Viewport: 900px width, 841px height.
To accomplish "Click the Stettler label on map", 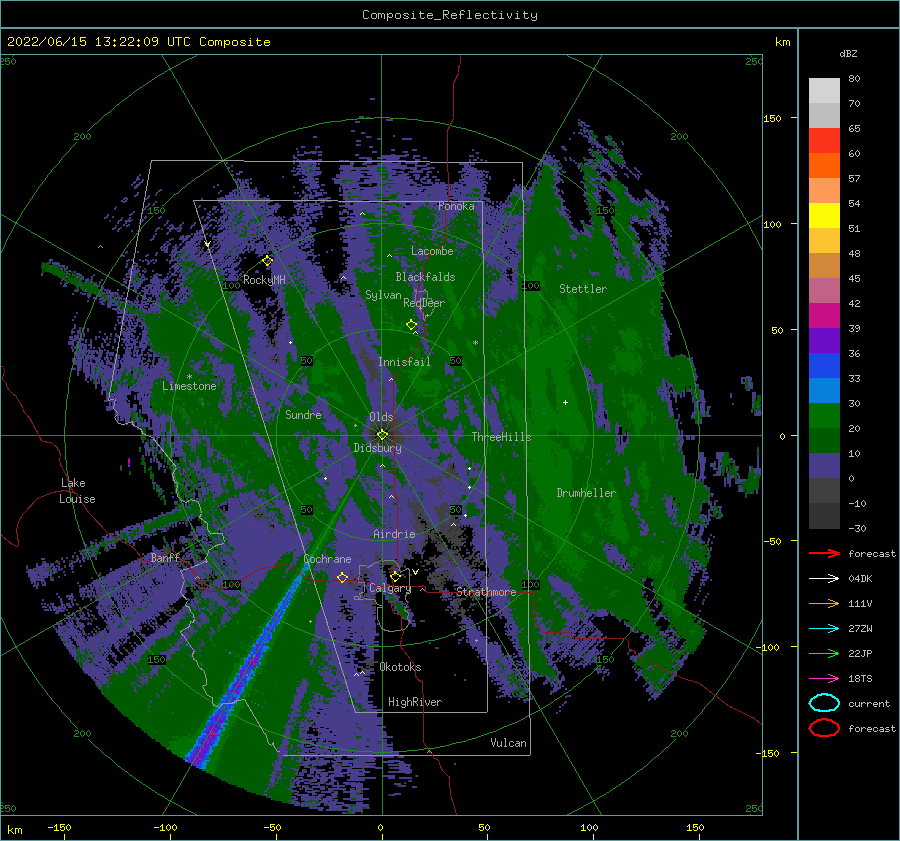I will pyautogui.click(x=583, y=289).
